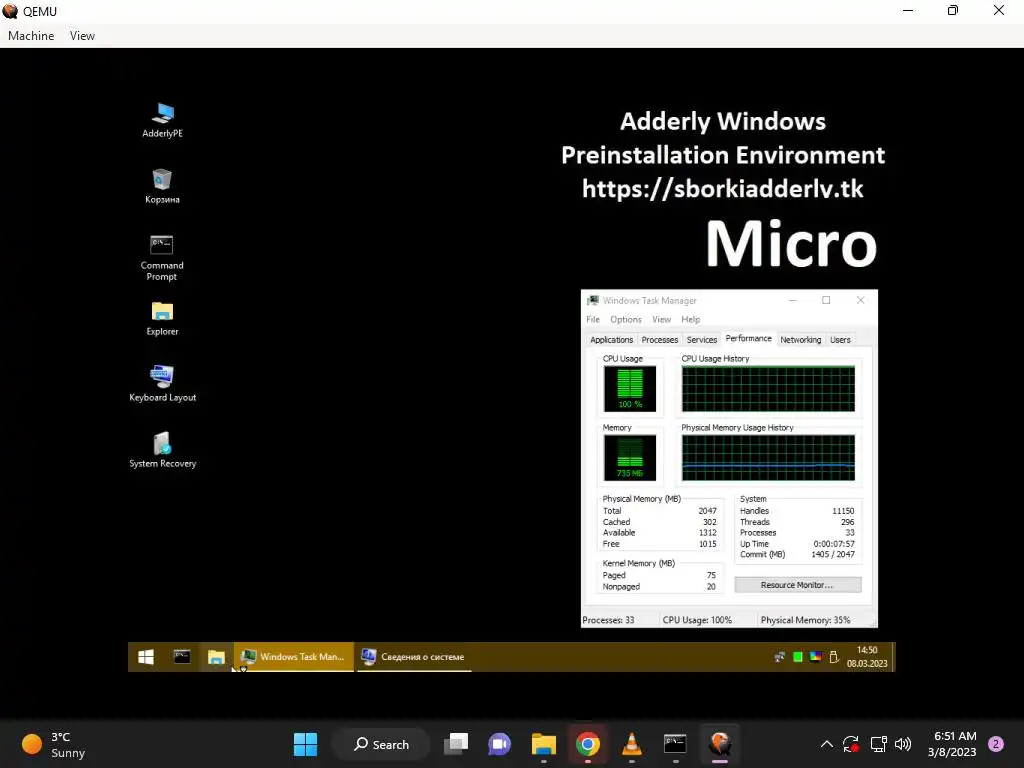Open Task View on host taskbar

pos(456,744)
